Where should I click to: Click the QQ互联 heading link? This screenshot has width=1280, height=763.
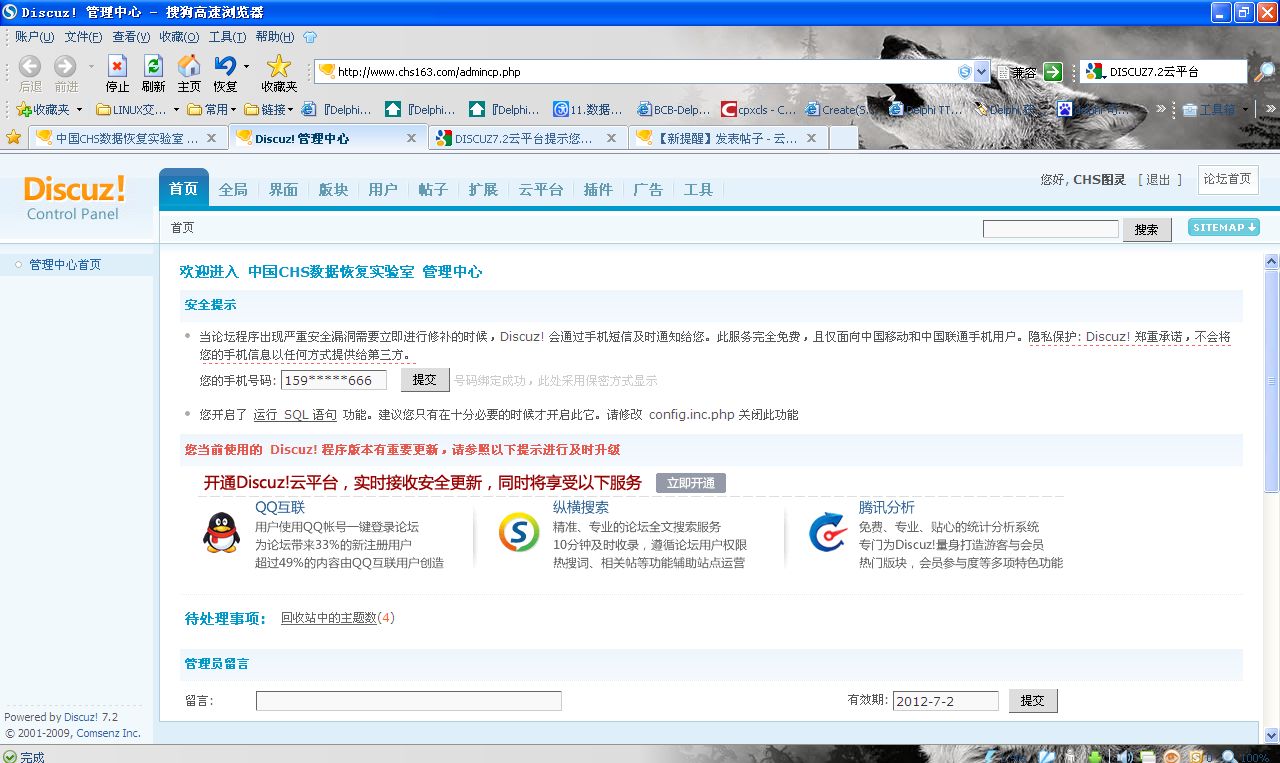click(280, 507)
